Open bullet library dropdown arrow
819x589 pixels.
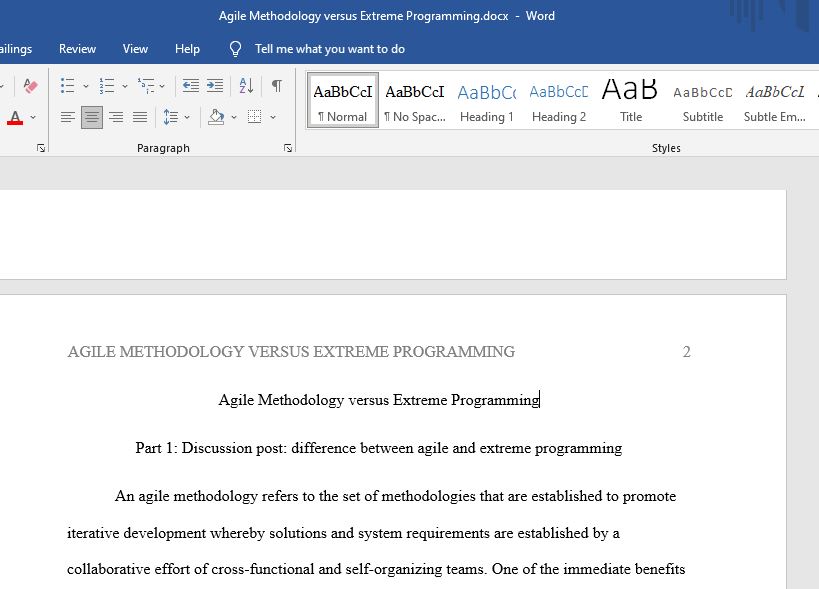pyautogui.click(x=86, y=86)
